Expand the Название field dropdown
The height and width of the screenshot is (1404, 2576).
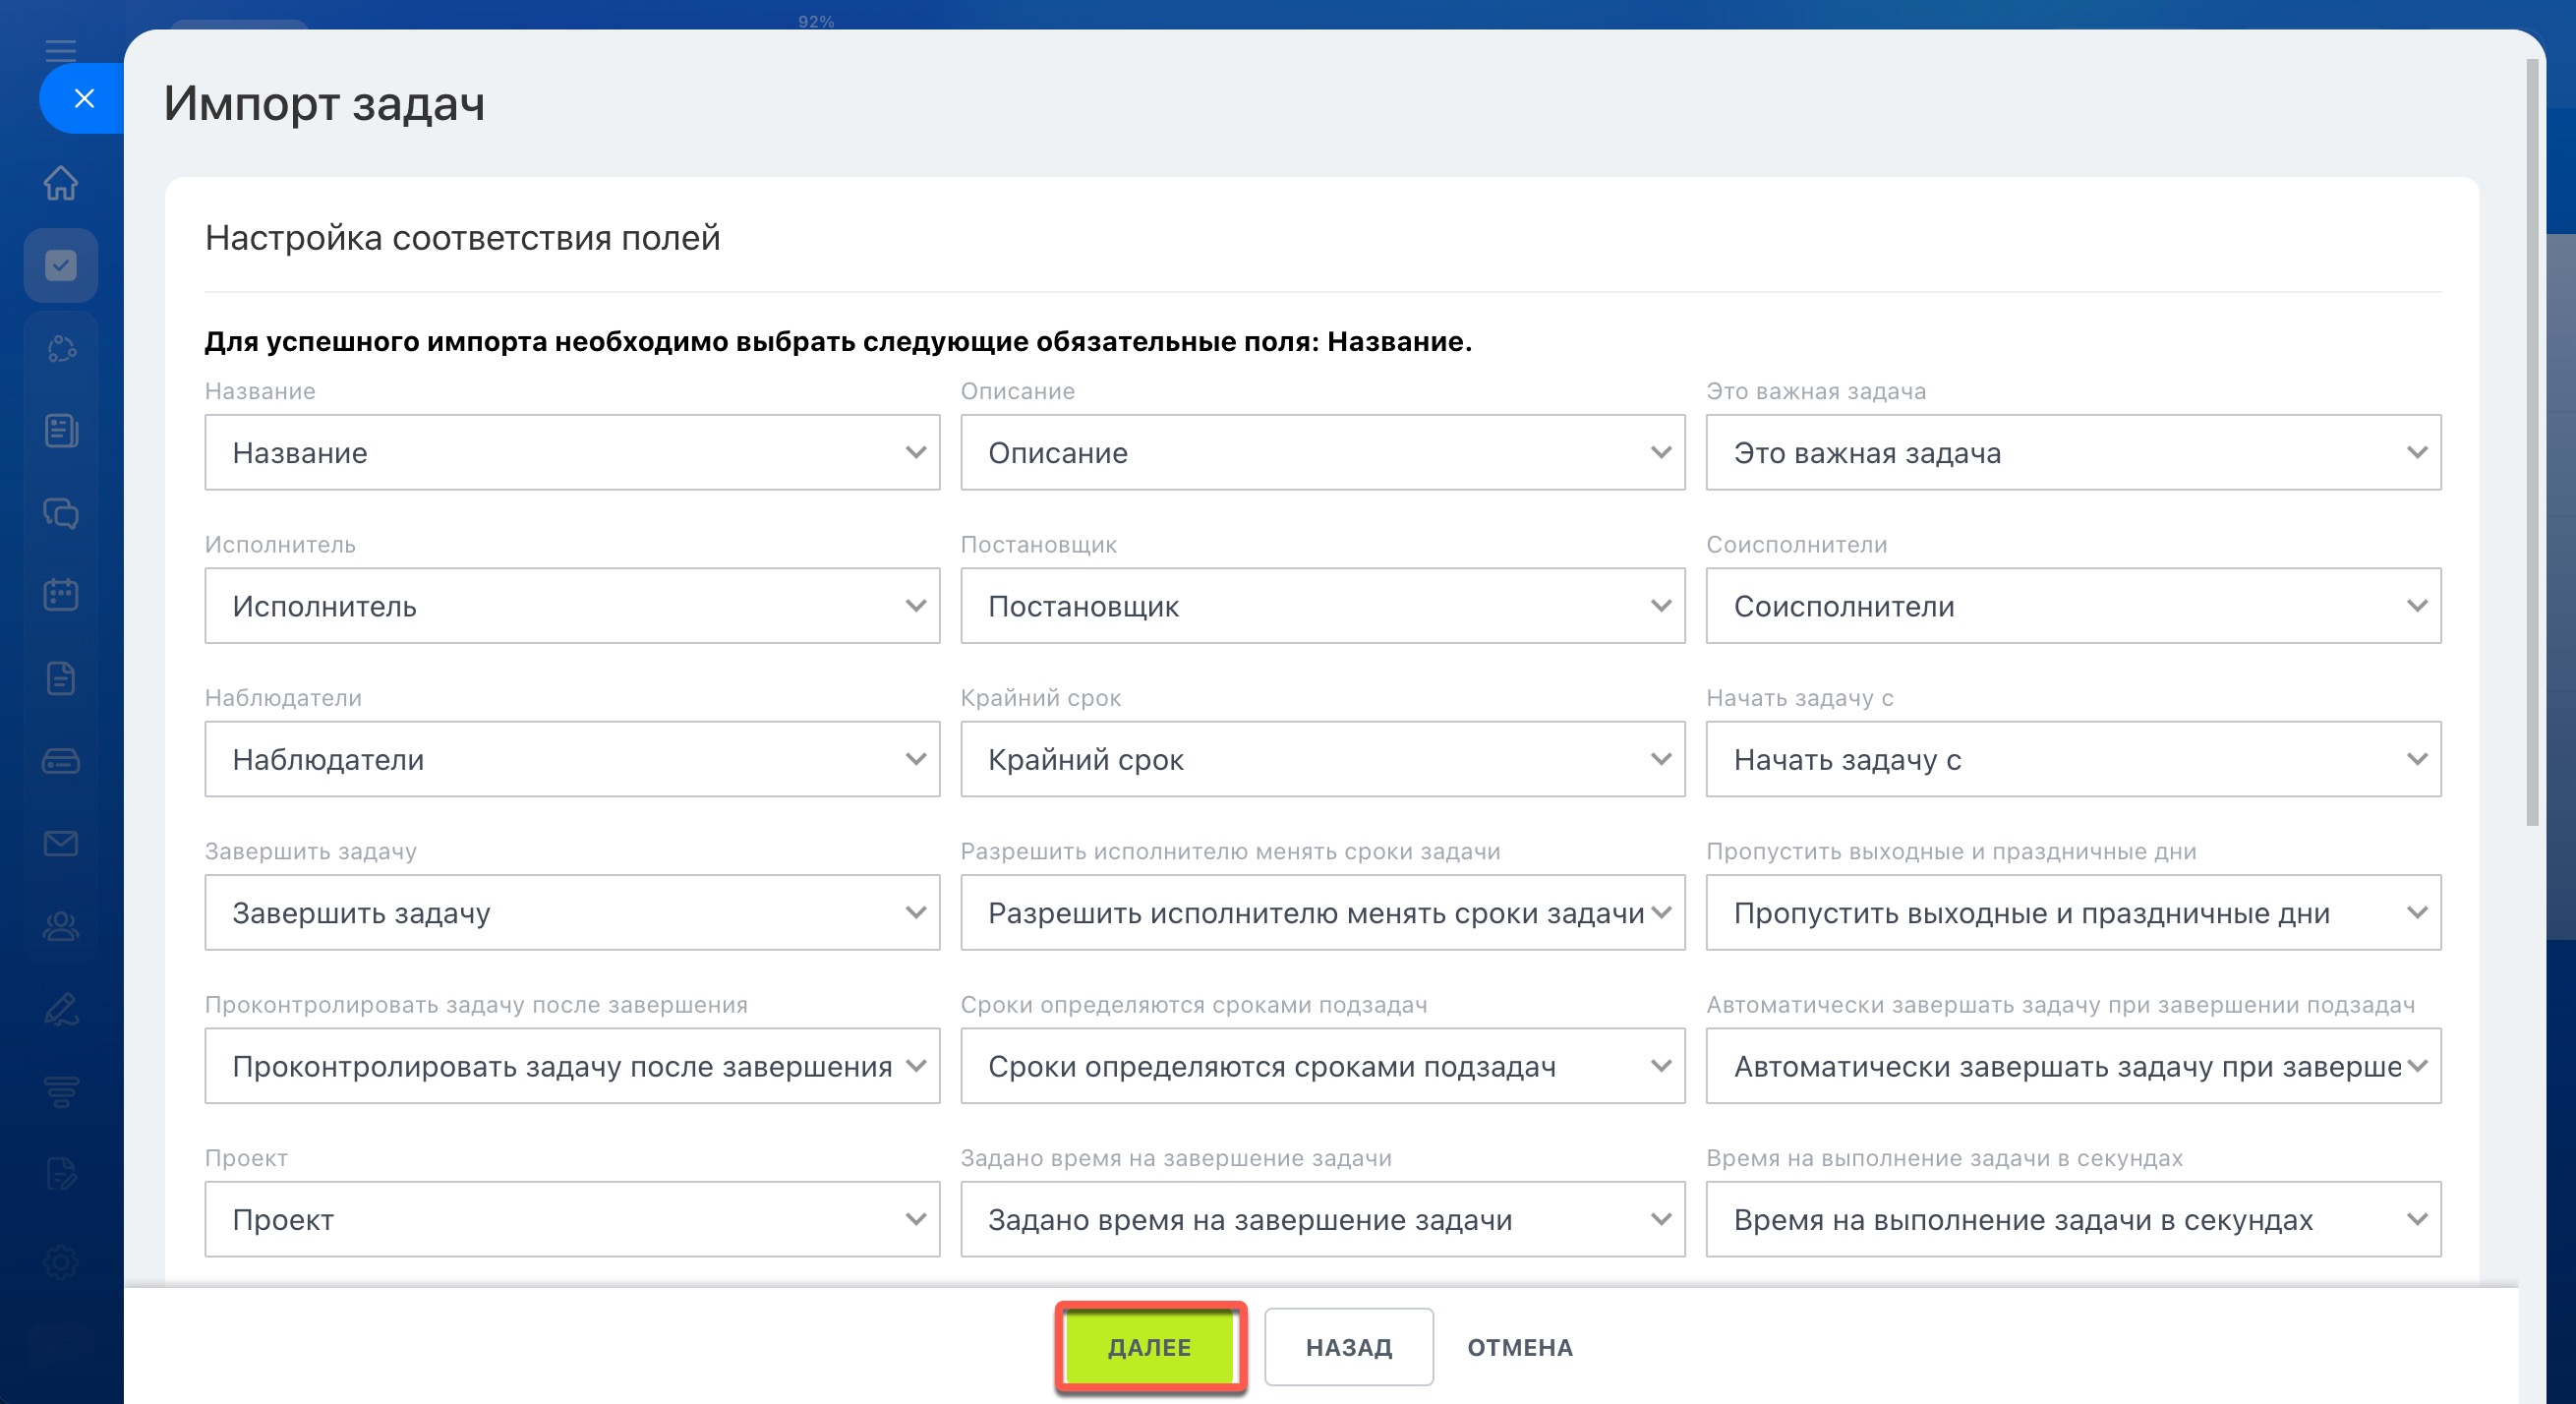click(572, 452)
